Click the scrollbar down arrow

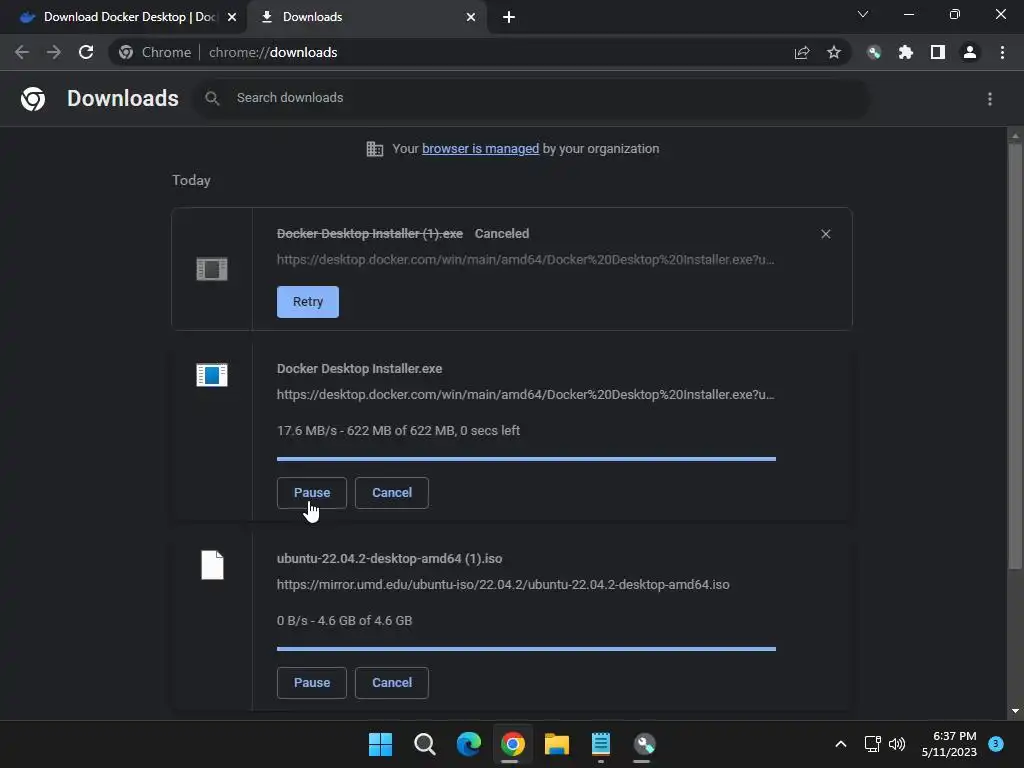pos(1015,711)
